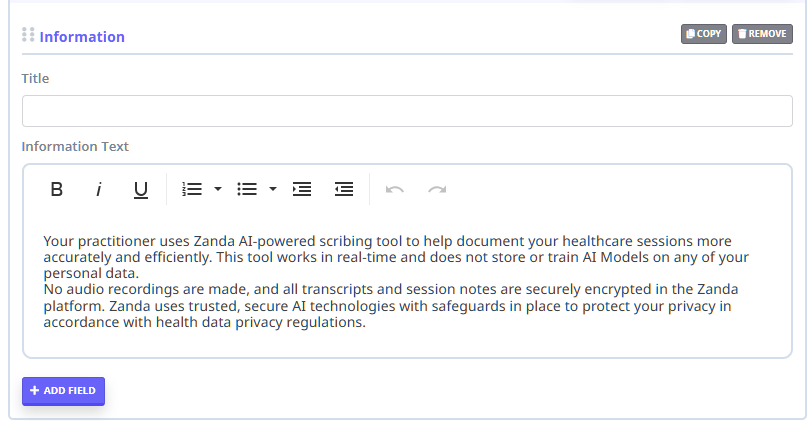Image resolution: width=811 pixels, height=421 pixels.
Task: Click the undo arrow in toolbar
Action: tap(395, 189)
